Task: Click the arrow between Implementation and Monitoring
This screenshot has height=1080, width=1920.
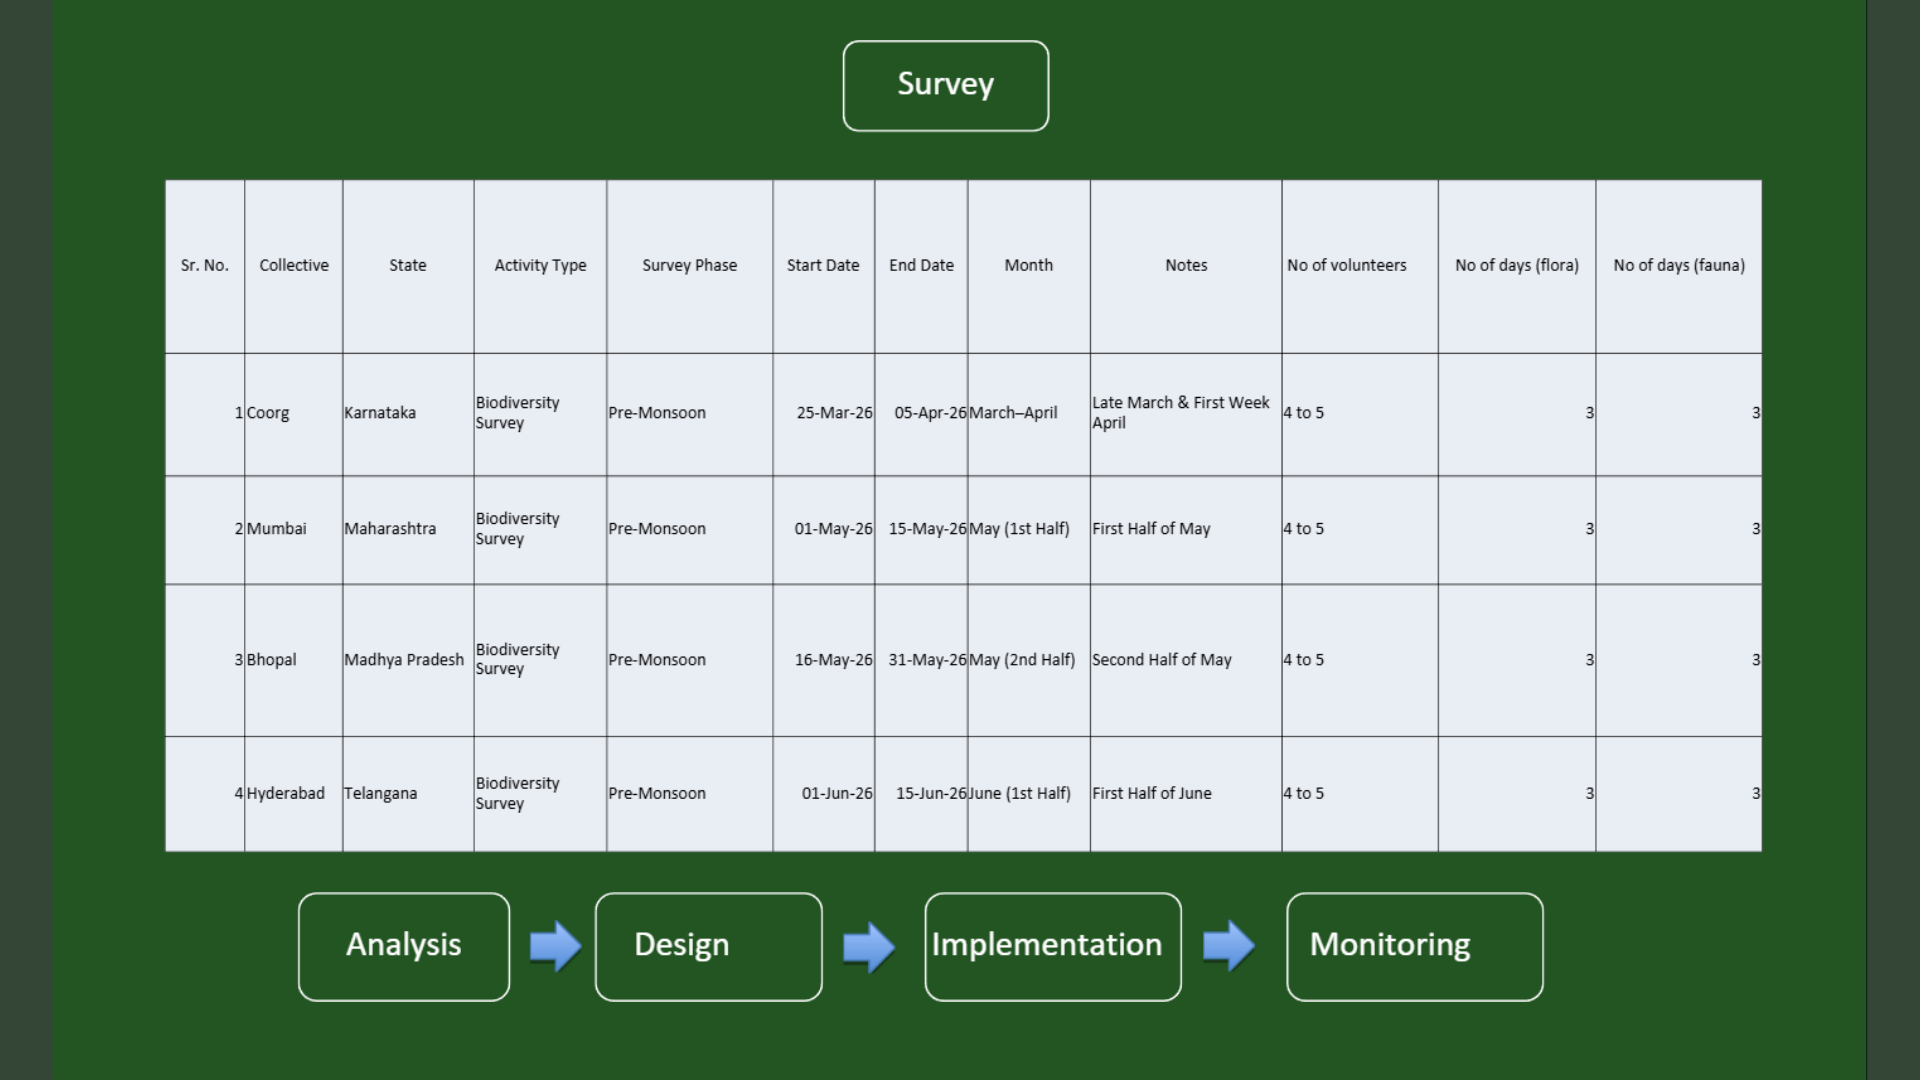Action: coord(1229,945)
